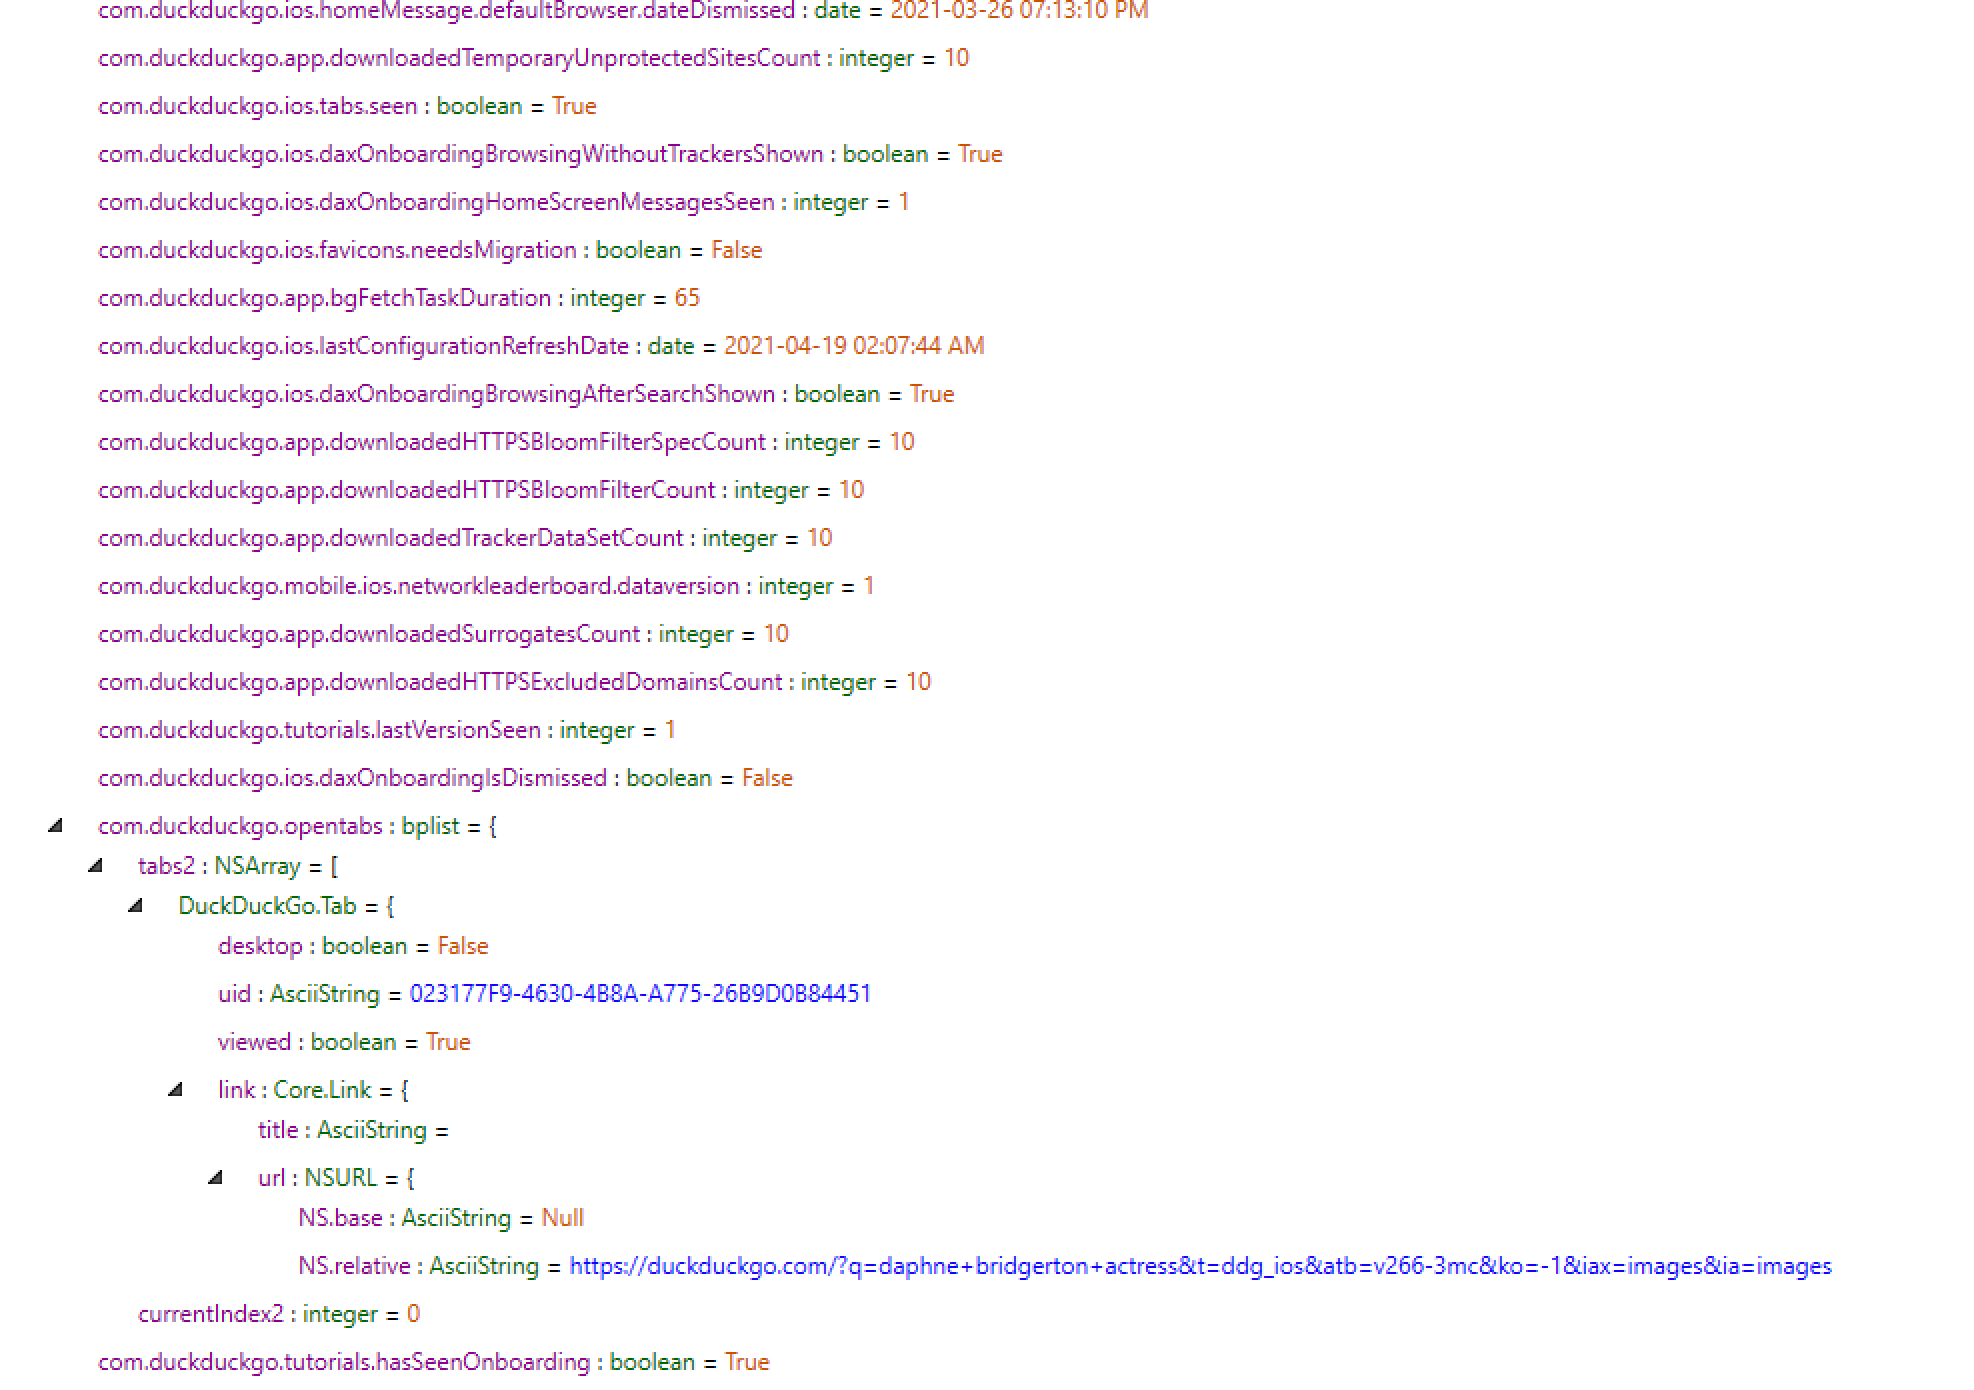Screen dimensions: 1974x1390
Task: Click the desktop boolean False row
Action: (353, 946)
